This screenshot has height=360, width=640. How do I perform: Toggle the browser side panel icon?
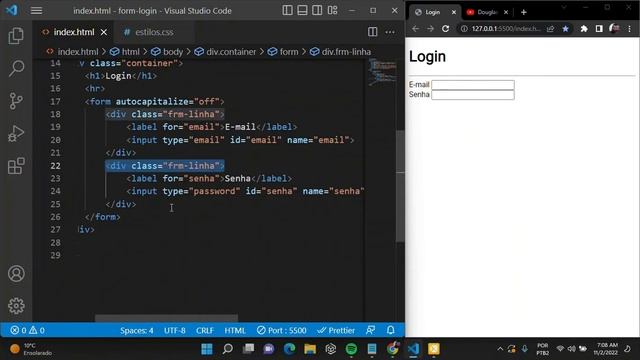pos(599,29)
